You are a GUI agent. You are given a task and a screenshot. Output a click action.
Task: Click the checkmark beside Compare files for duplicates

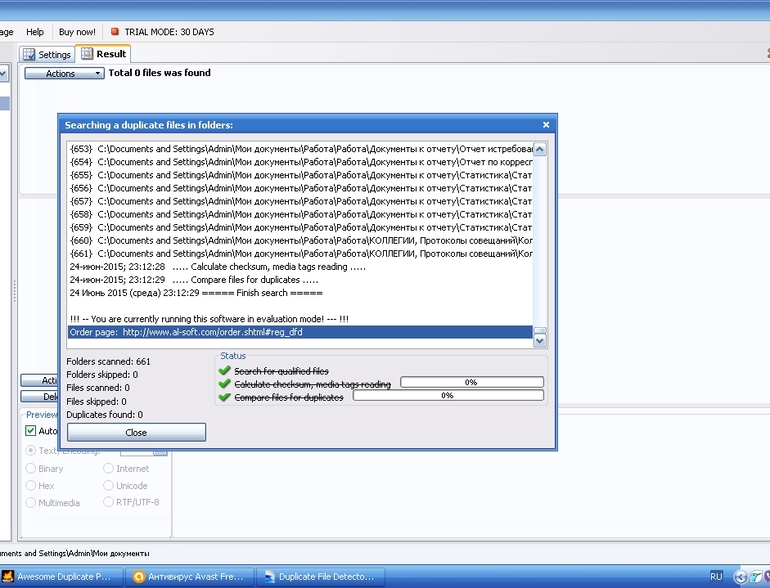point(225,397)
